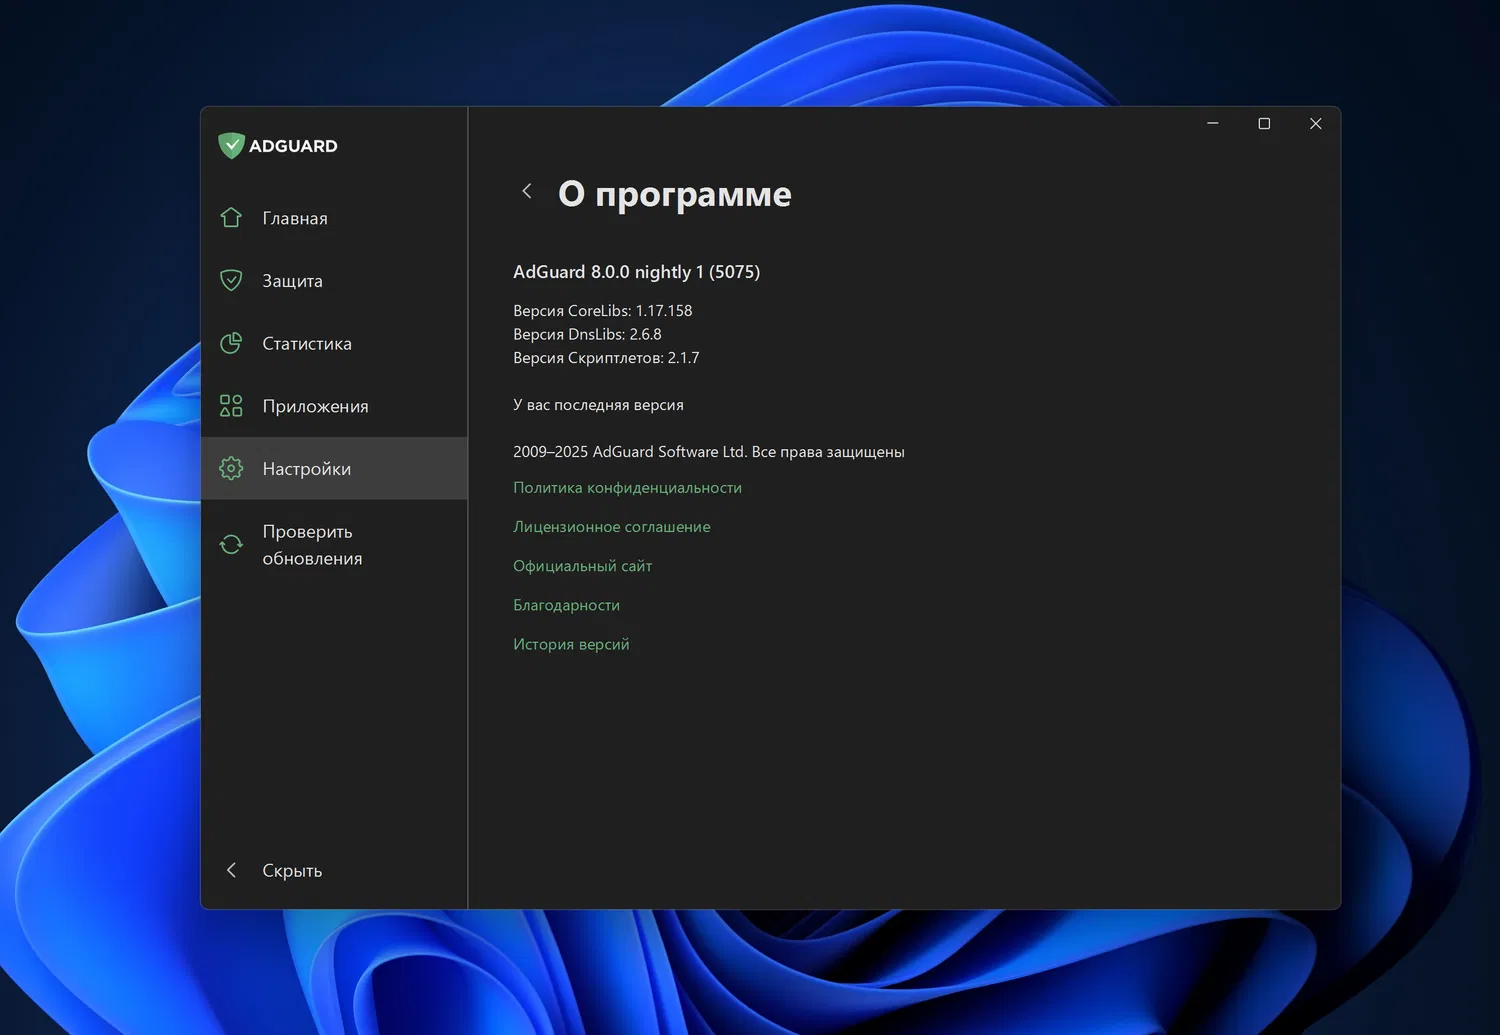Viewport: 1500px width, 1035px height.
Task: Click the Скрыть label in the sidebar
Action: 292,871
